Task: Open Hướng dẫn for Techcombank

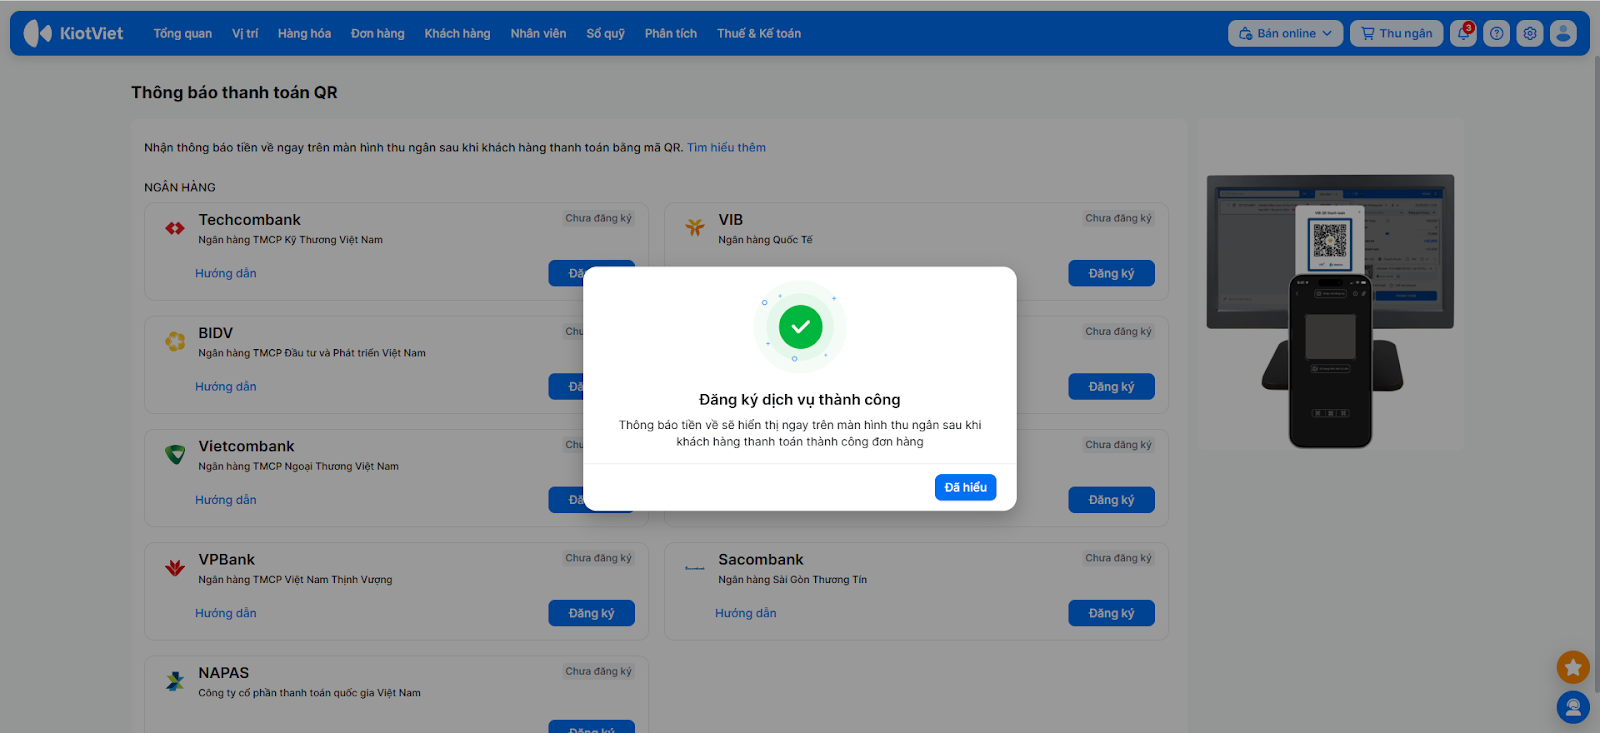Action: [226, 273]
